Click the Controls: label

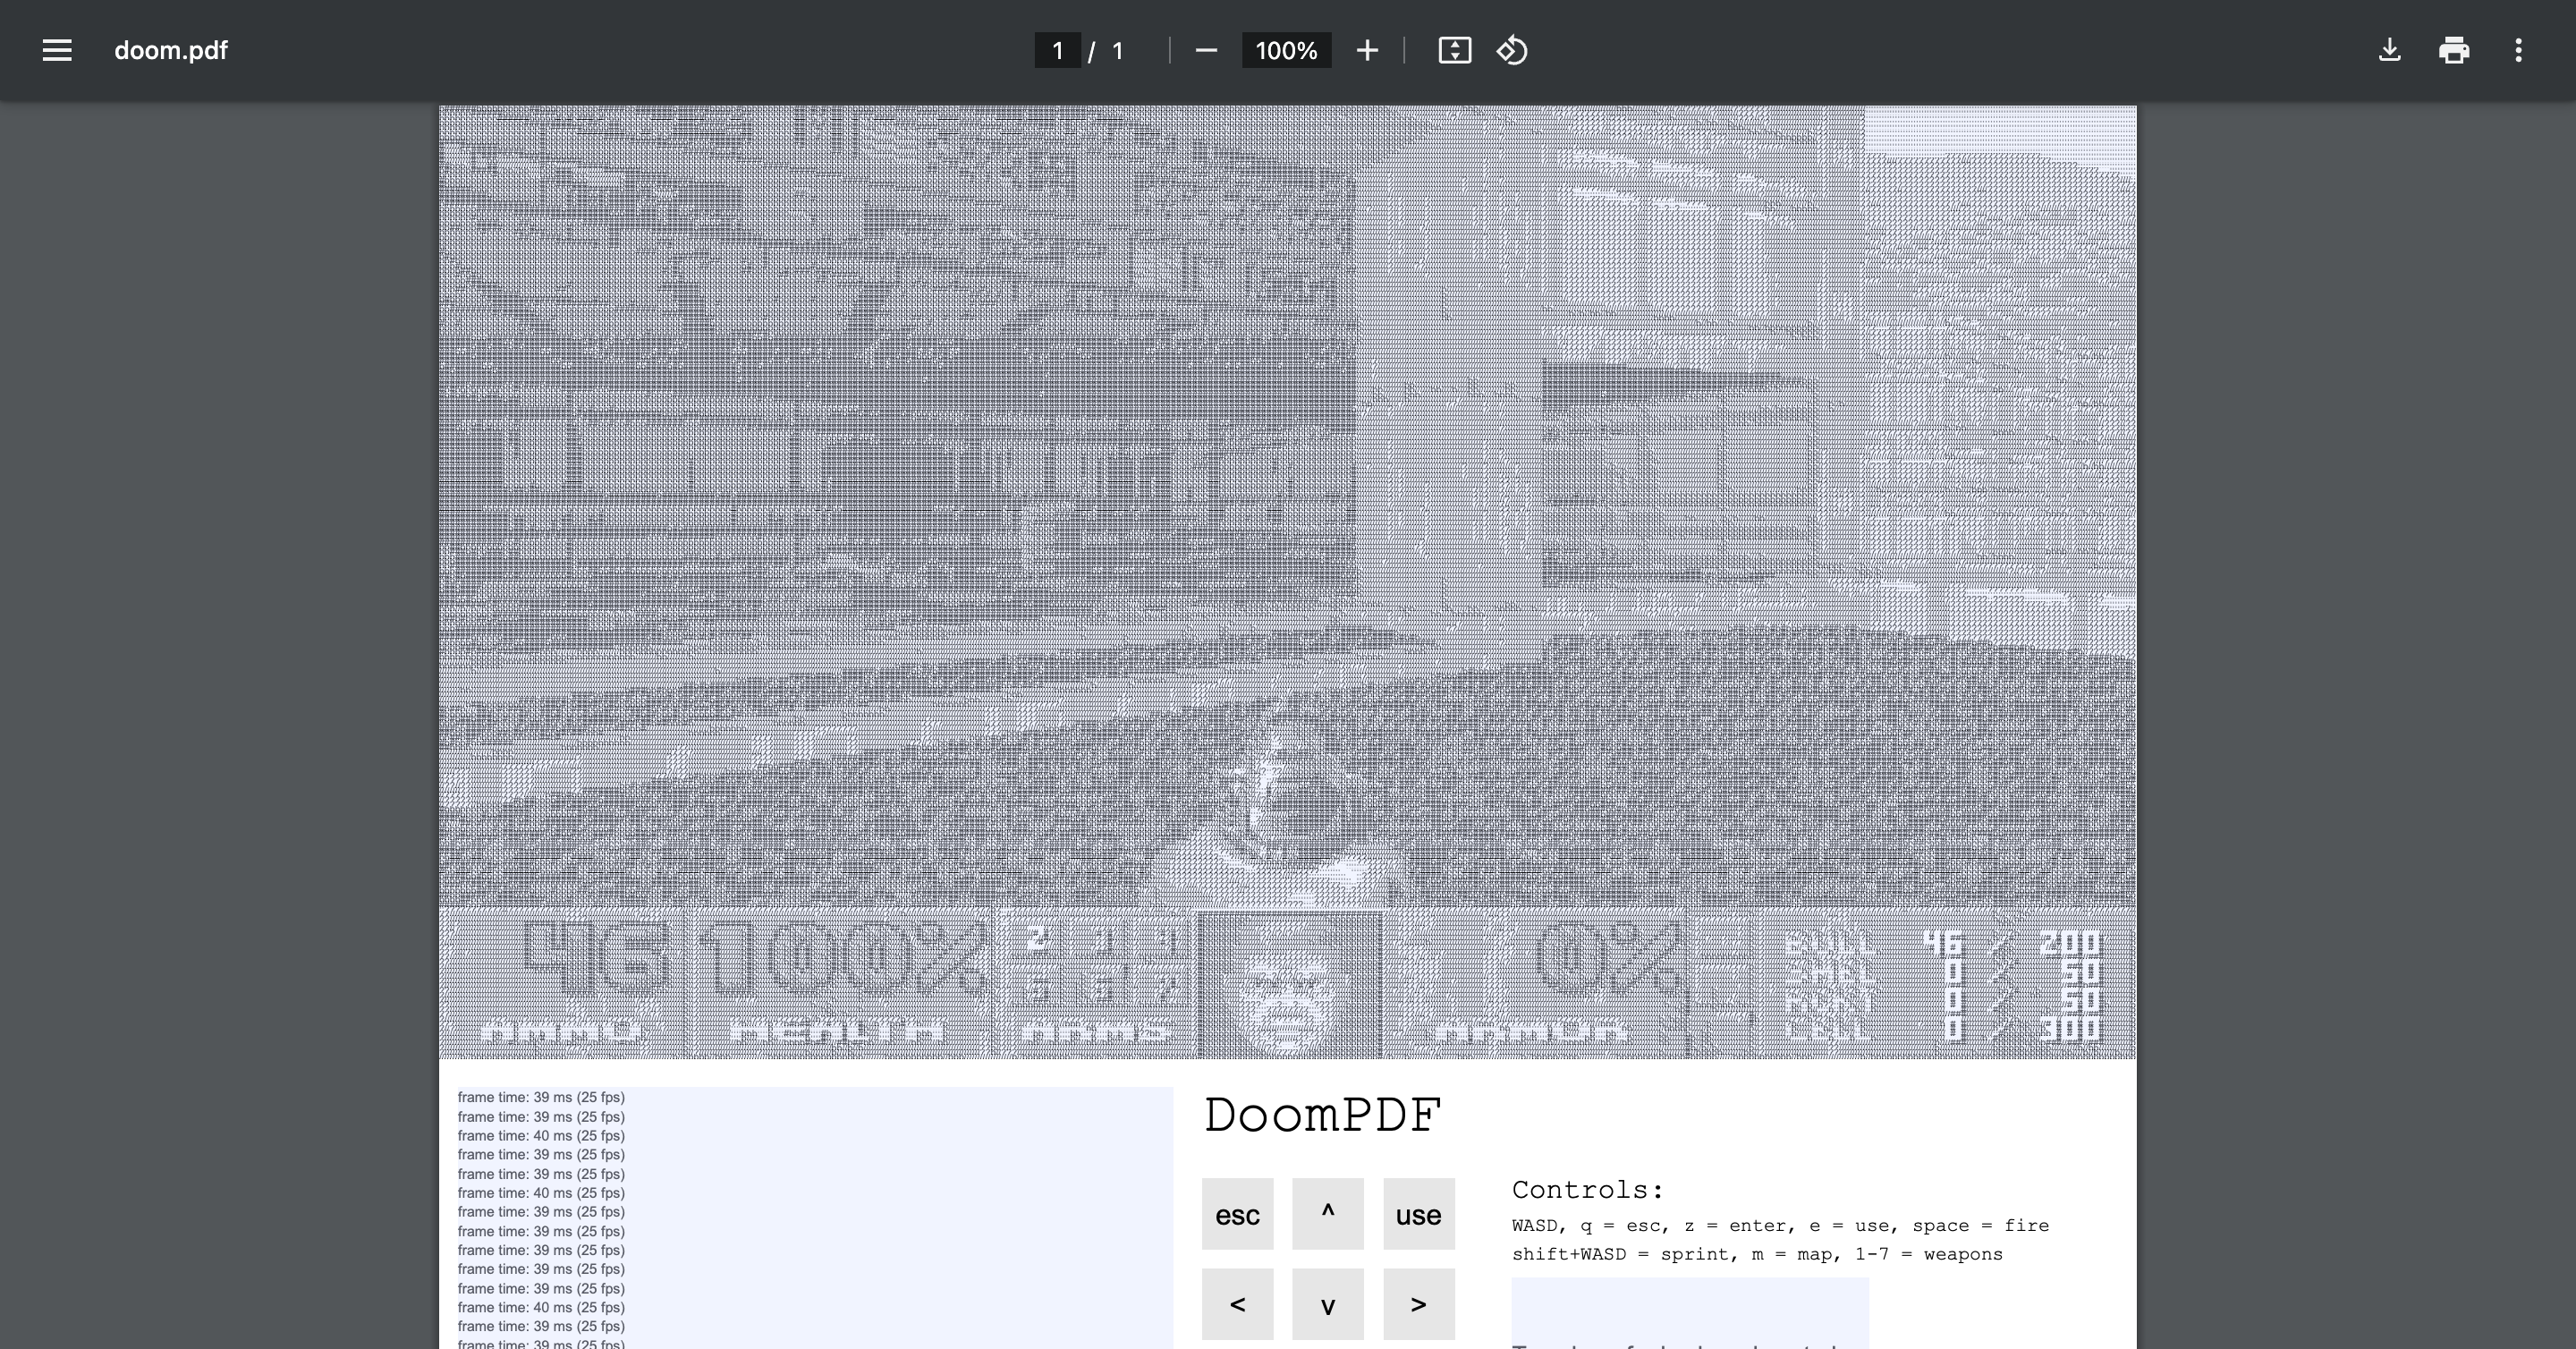tap(1588, 1190)
